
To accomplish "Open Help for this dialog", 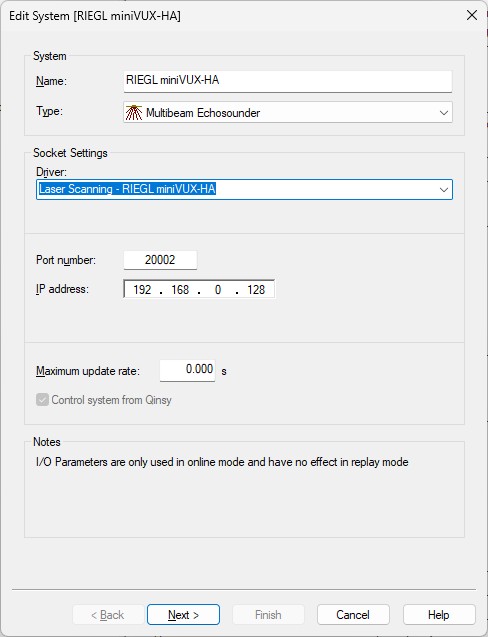I will click(x=439, y=615).
